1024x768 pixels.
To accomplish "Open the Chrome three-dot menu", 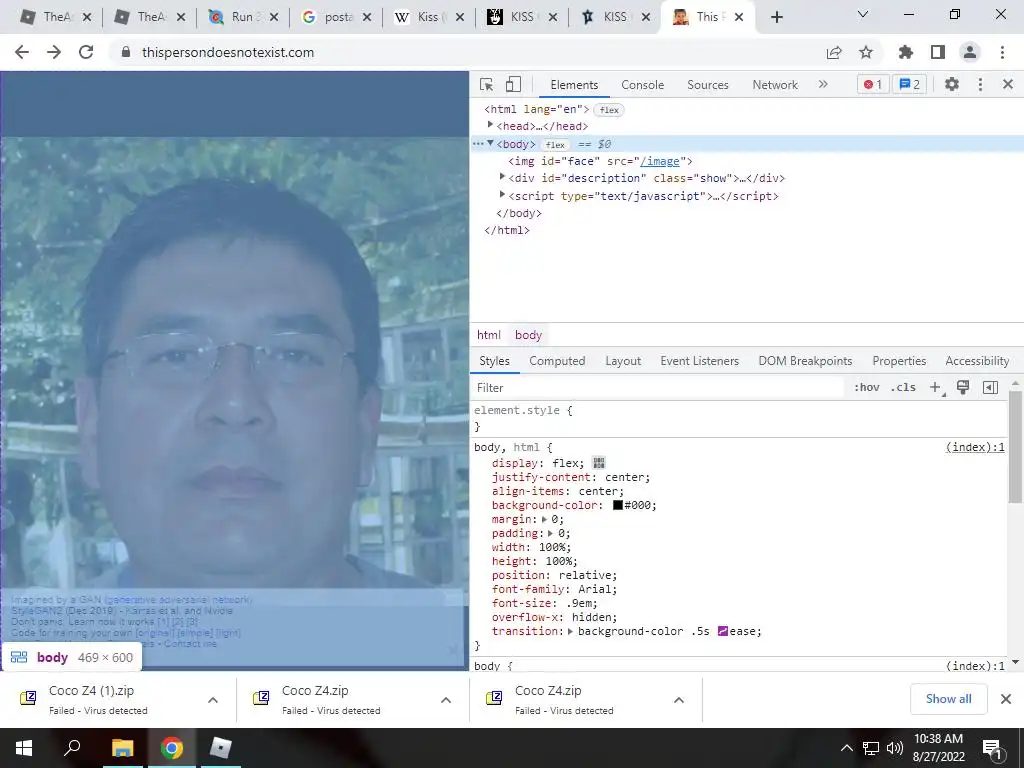I will (1002, 52).
